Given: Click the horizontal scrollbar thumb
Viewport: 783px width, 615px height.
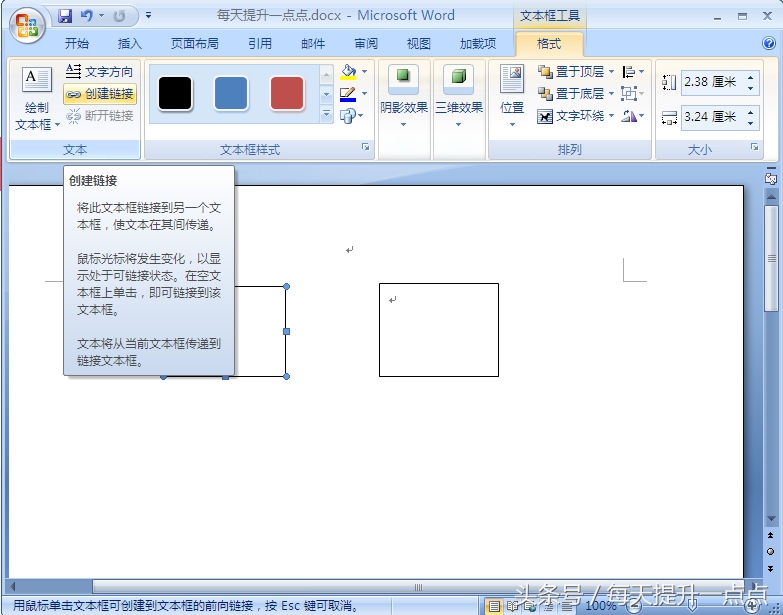Looking at the screenshot, I should coord(419,587).
